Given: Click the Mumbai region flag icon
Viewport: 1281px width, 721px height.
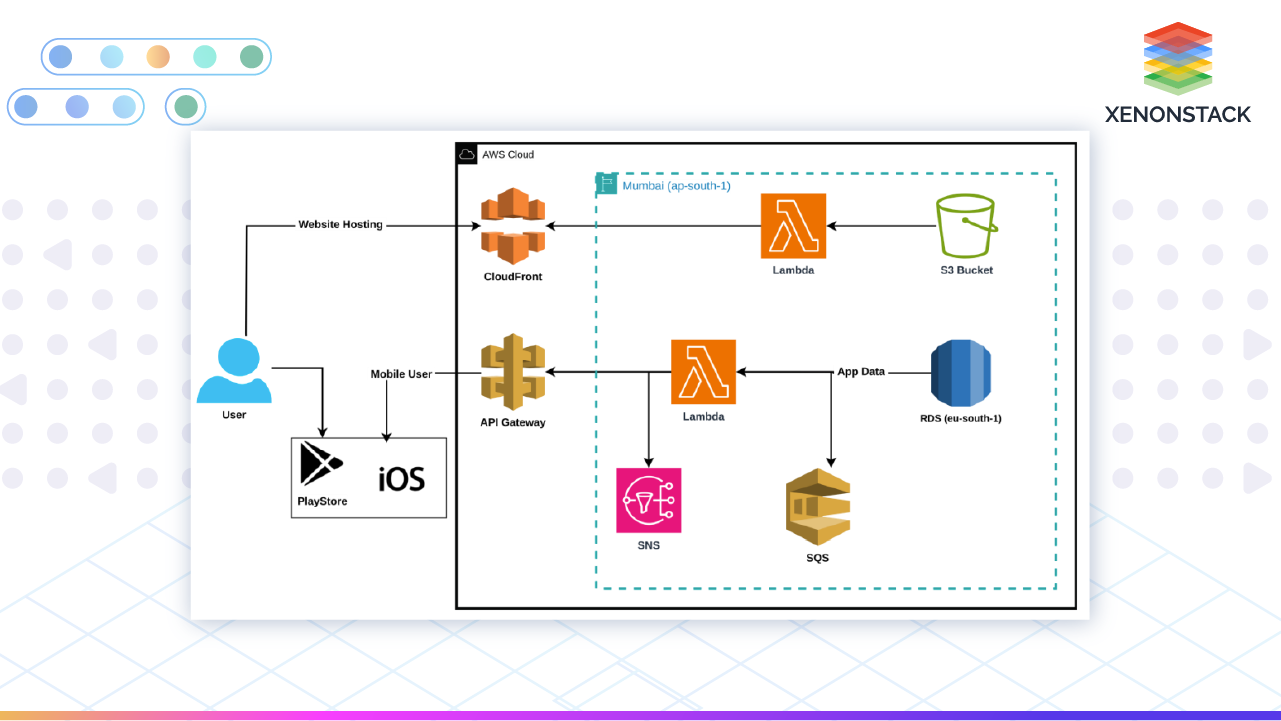Looking at the screenshot, I should click(x=606, y=184).
